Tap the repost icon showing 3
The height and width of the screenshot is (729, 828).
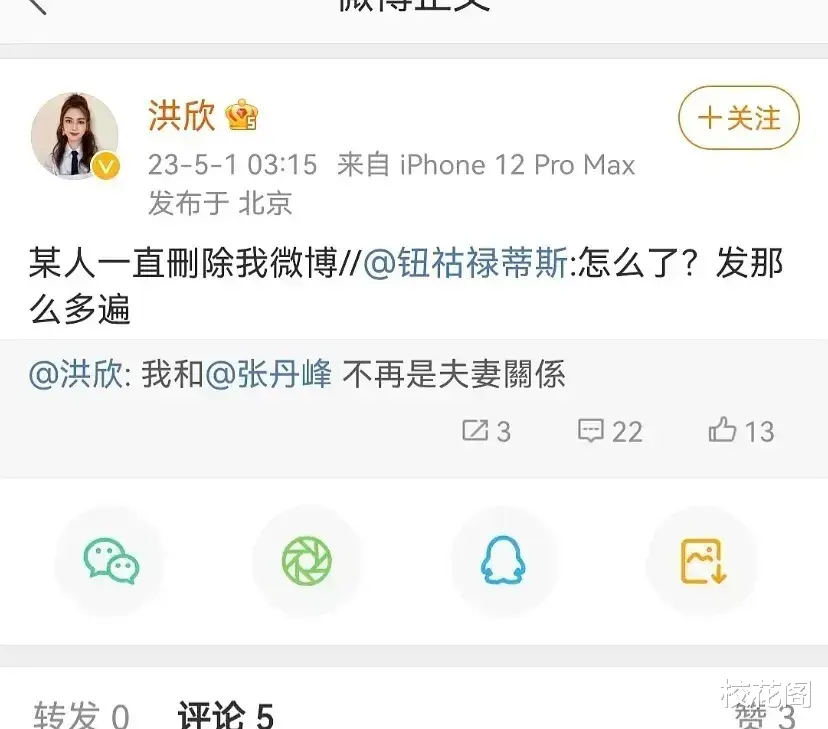[x=486, y=431]
